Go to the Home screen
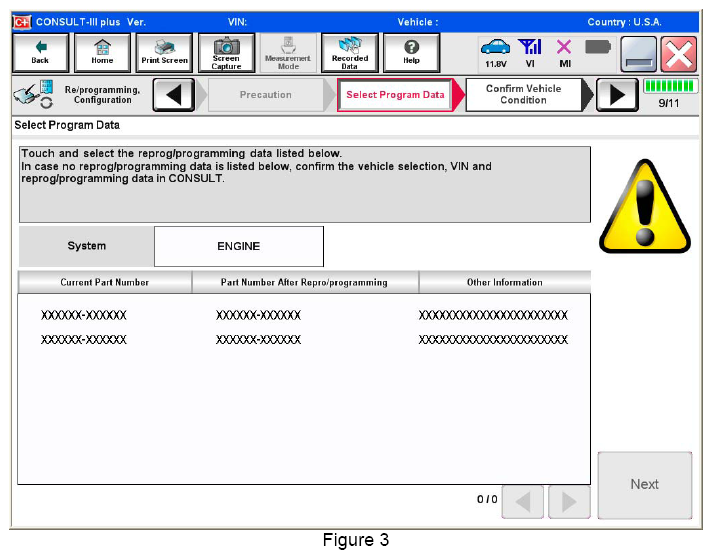The width and height of the screenshot is (712, 559). [101, 52]
